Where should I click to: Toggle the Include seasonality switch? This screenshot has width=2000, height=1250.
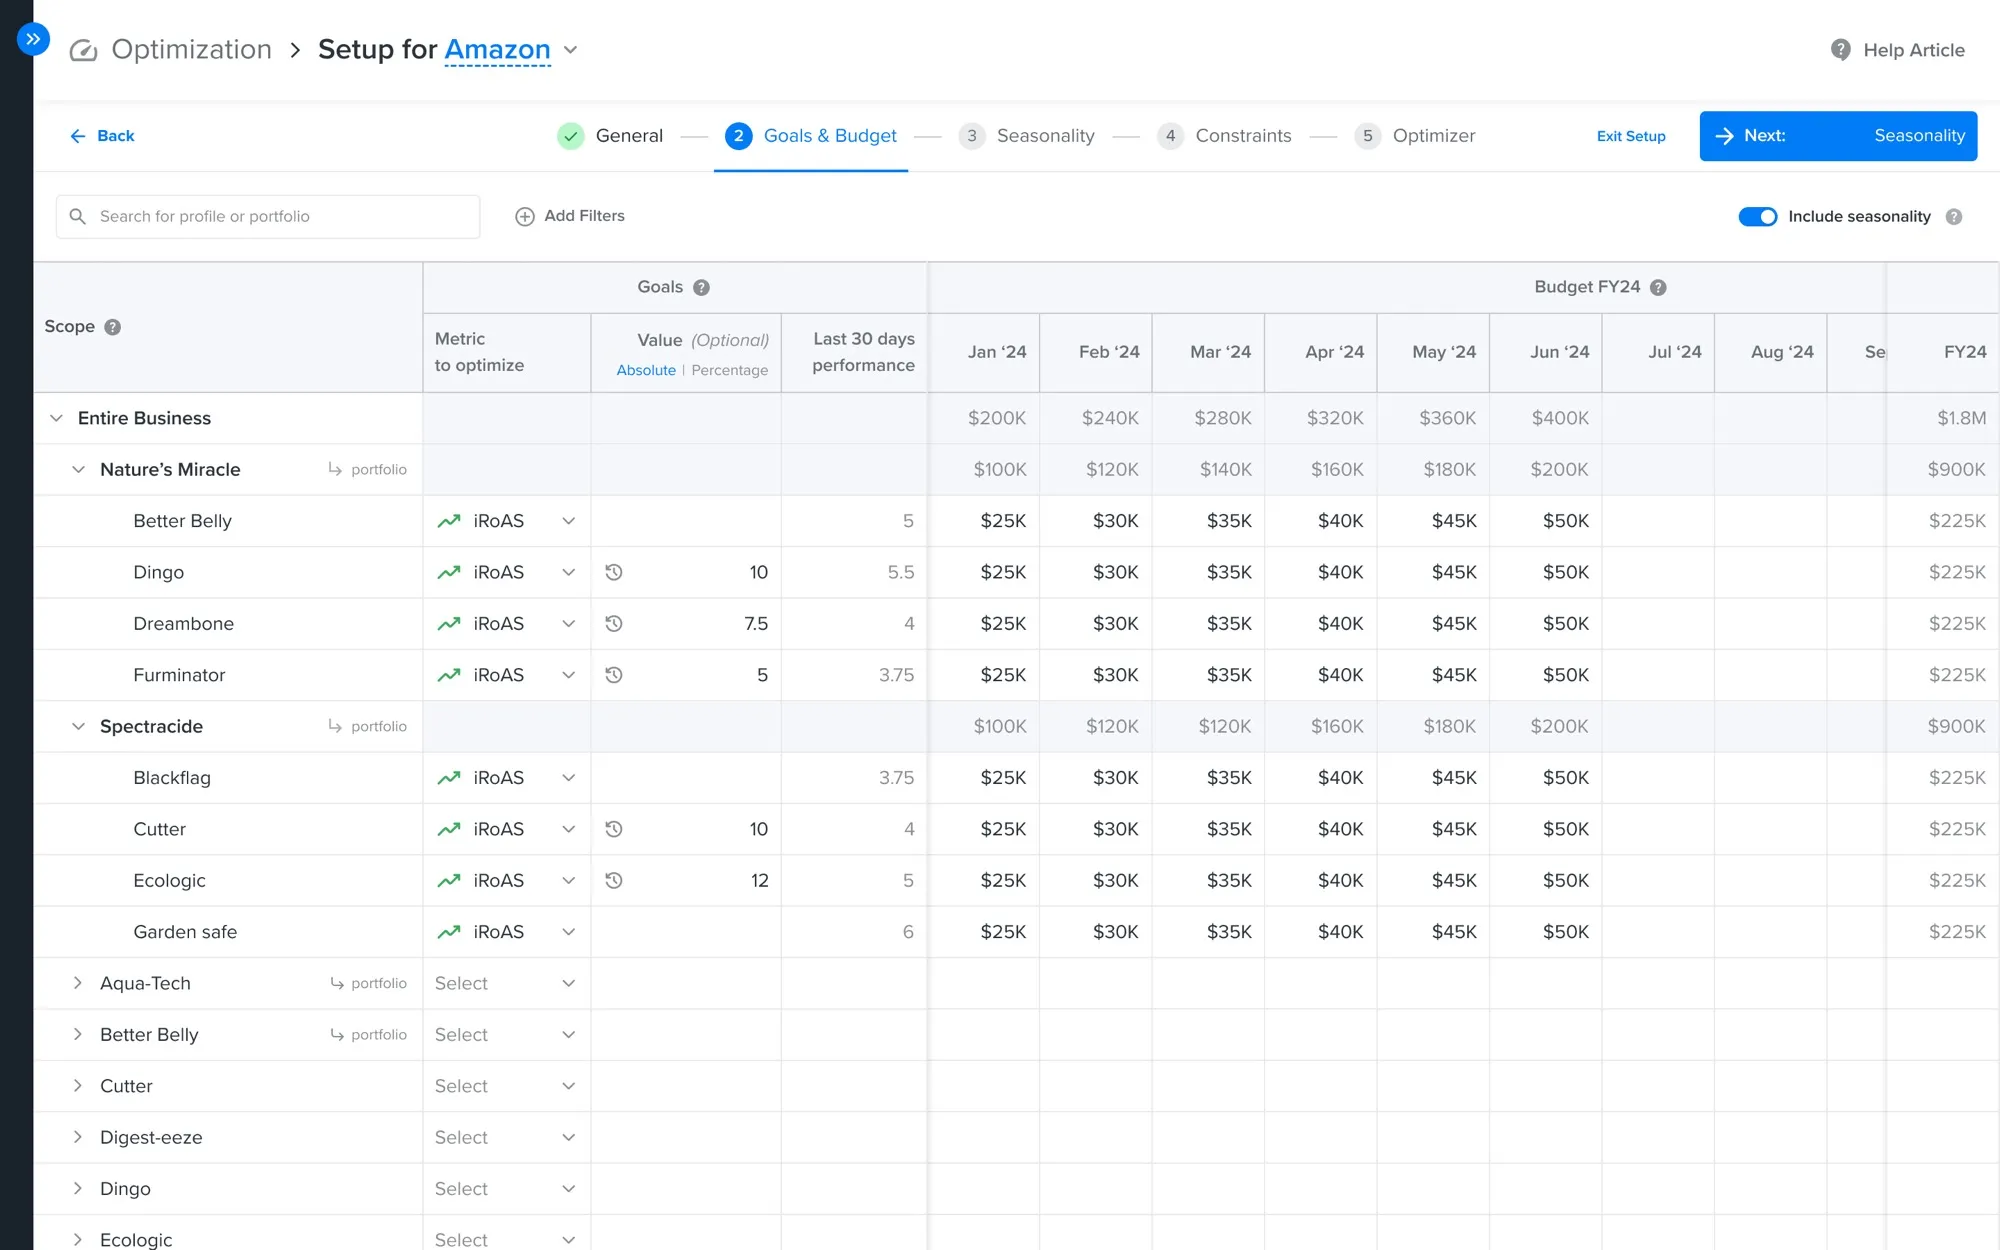(1757, 217)
